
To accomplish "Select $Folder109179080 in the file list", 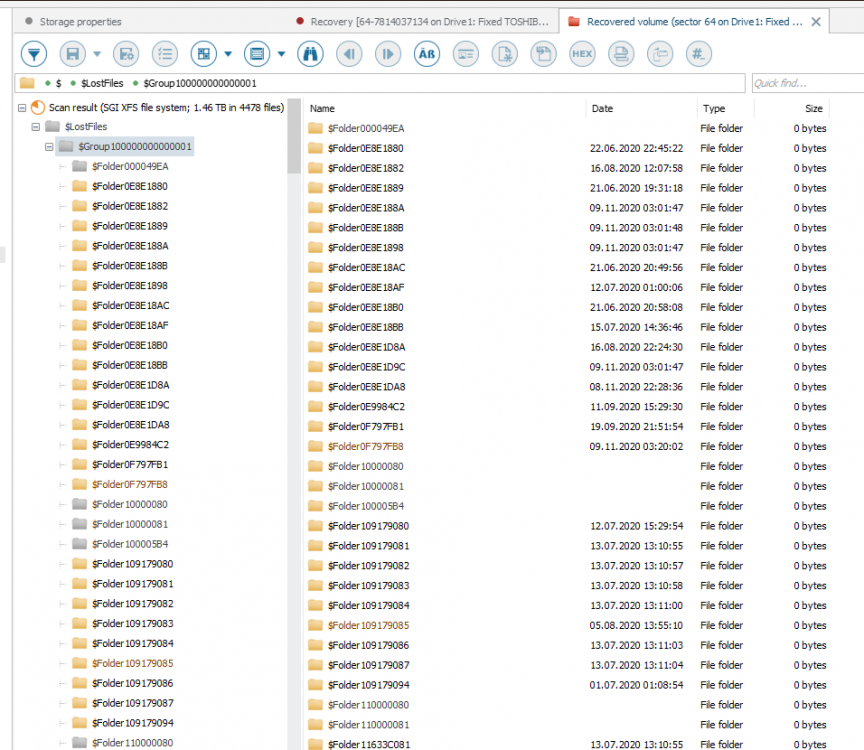I will [369, 526].
